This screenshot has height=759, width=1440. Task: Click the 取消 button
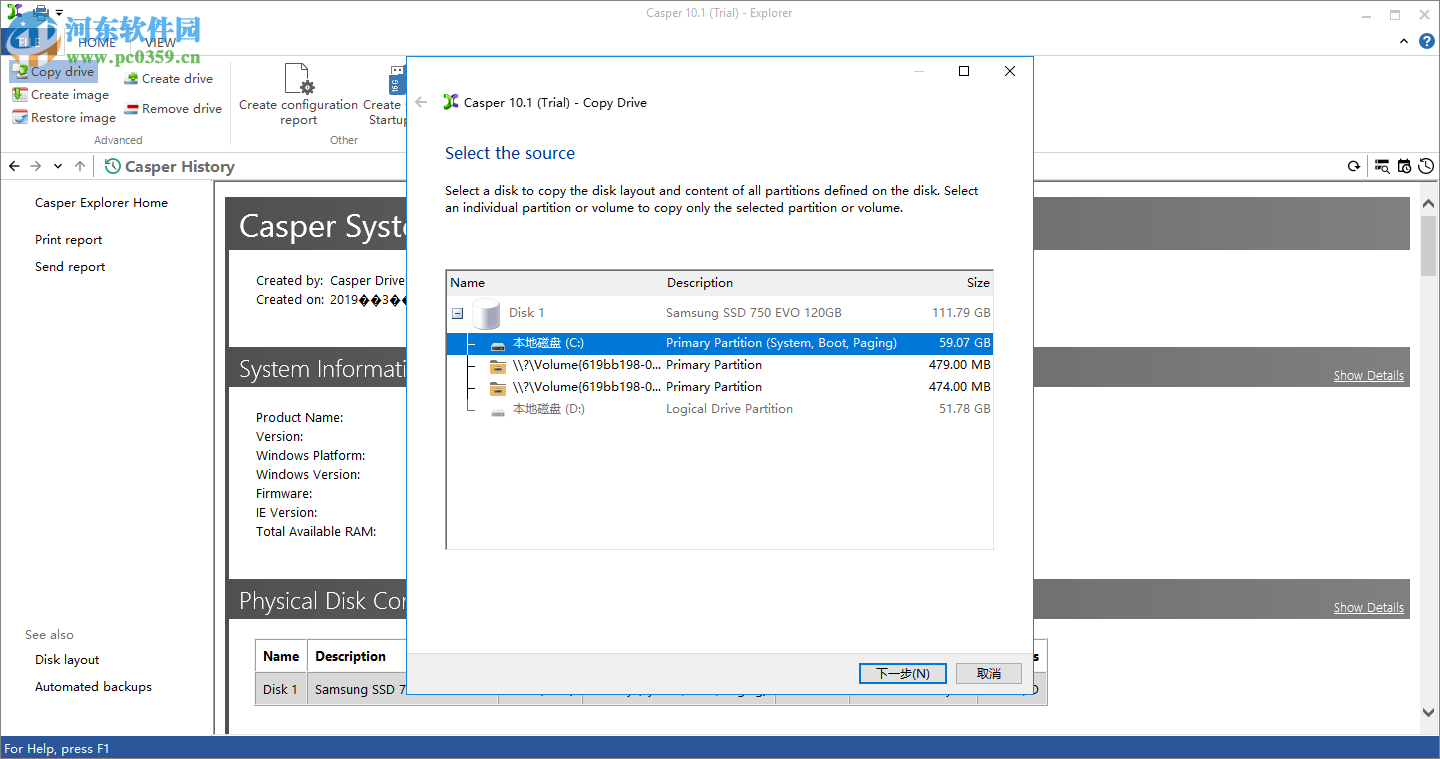pos(989,674)
